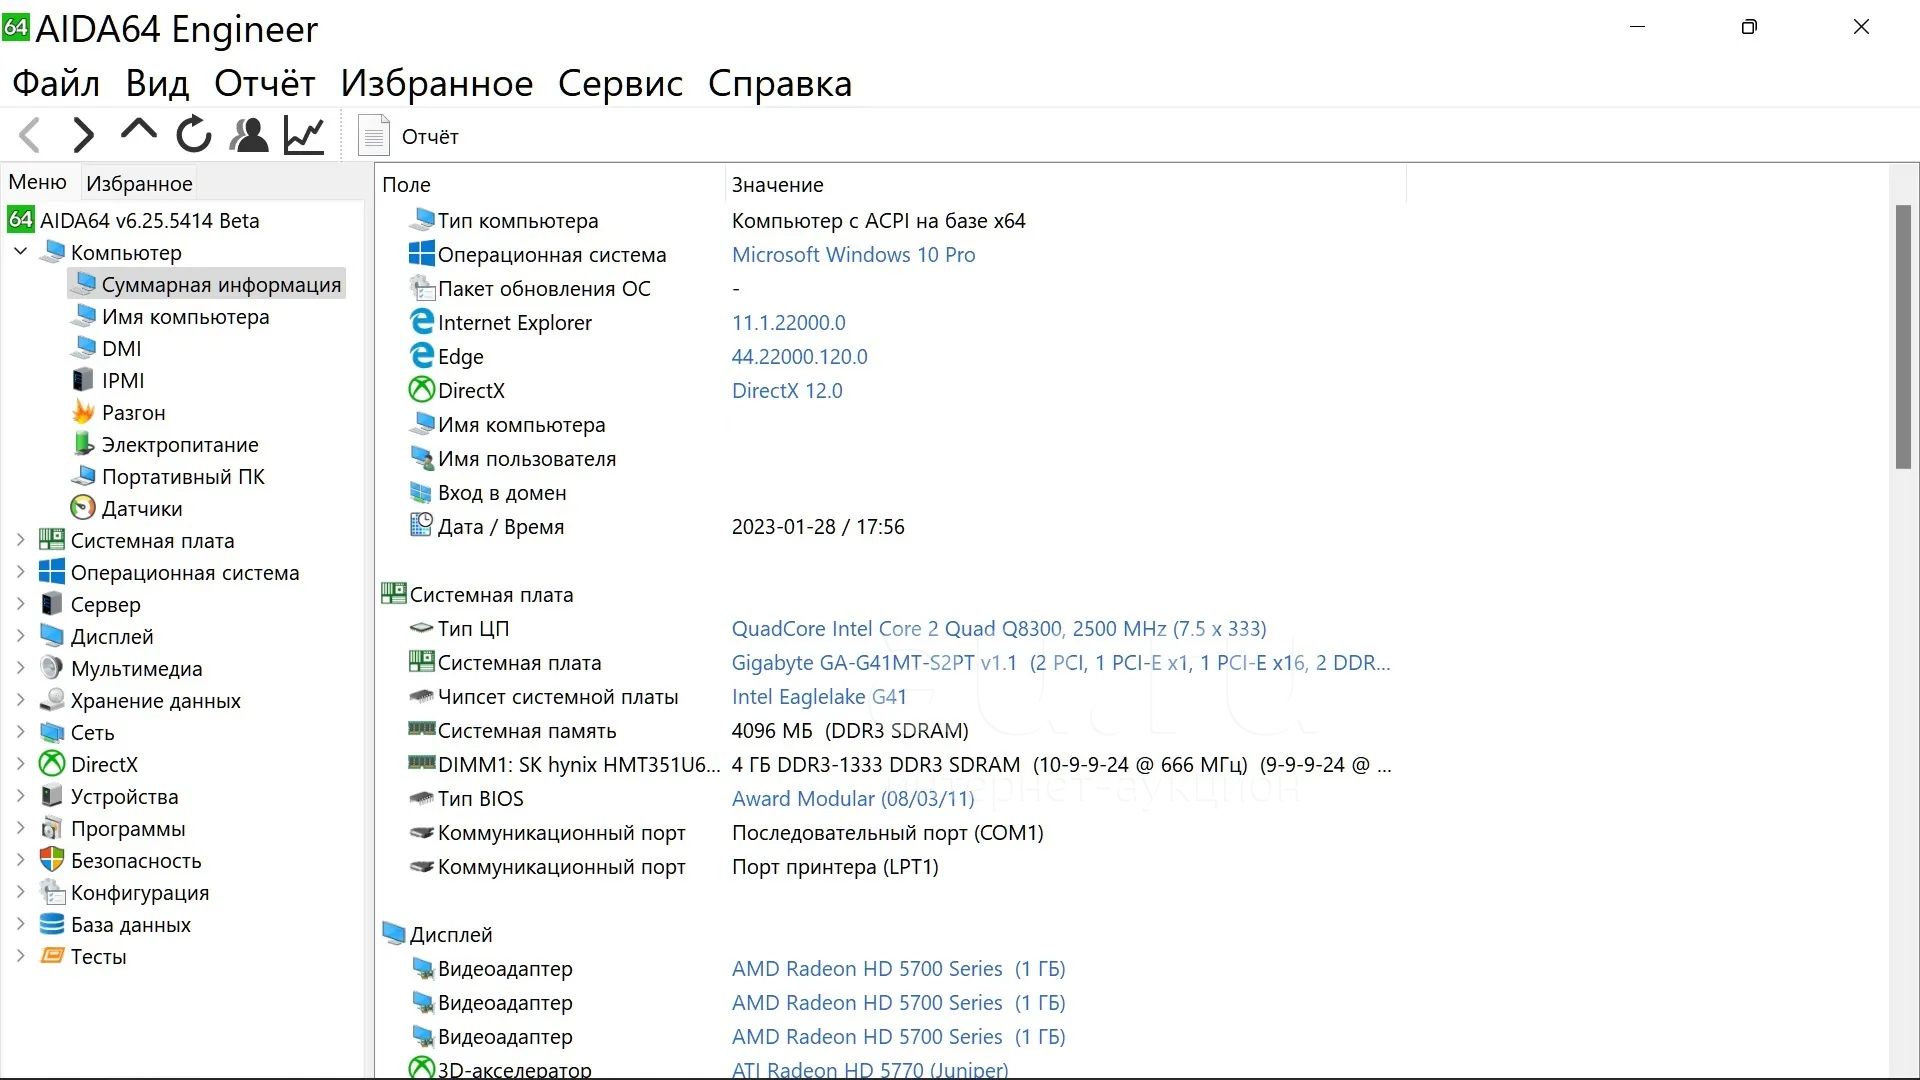Click the Windows logo icon beside Операционная система field

click(422, 253)
